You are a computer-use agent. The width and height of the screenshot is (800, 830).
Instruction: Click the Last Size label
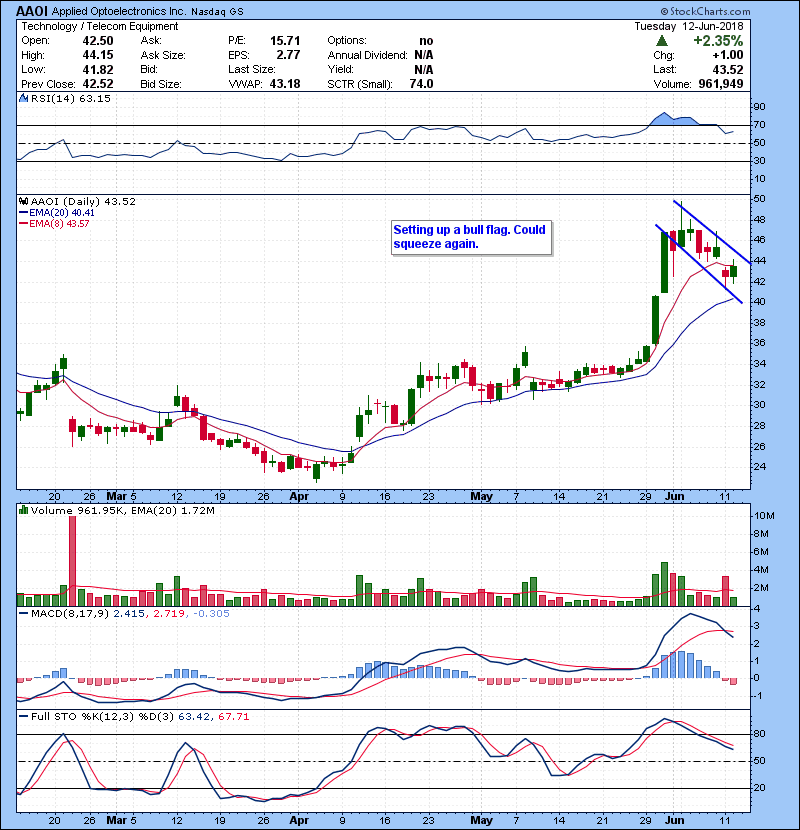click(x=252, y=69)
